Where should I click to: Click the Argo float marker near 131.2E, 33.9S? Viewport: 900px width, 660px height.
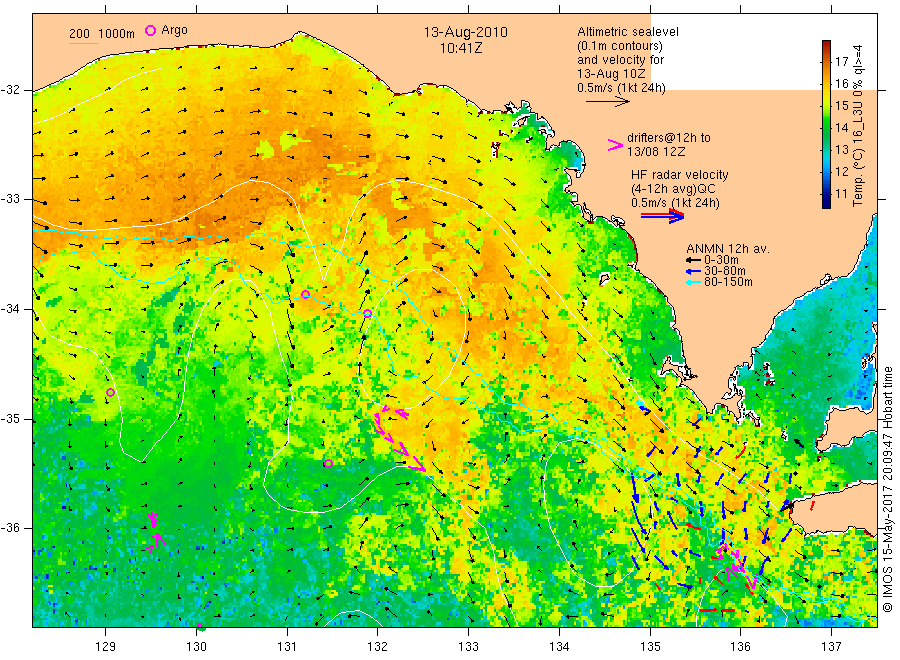tap(305, 294)
